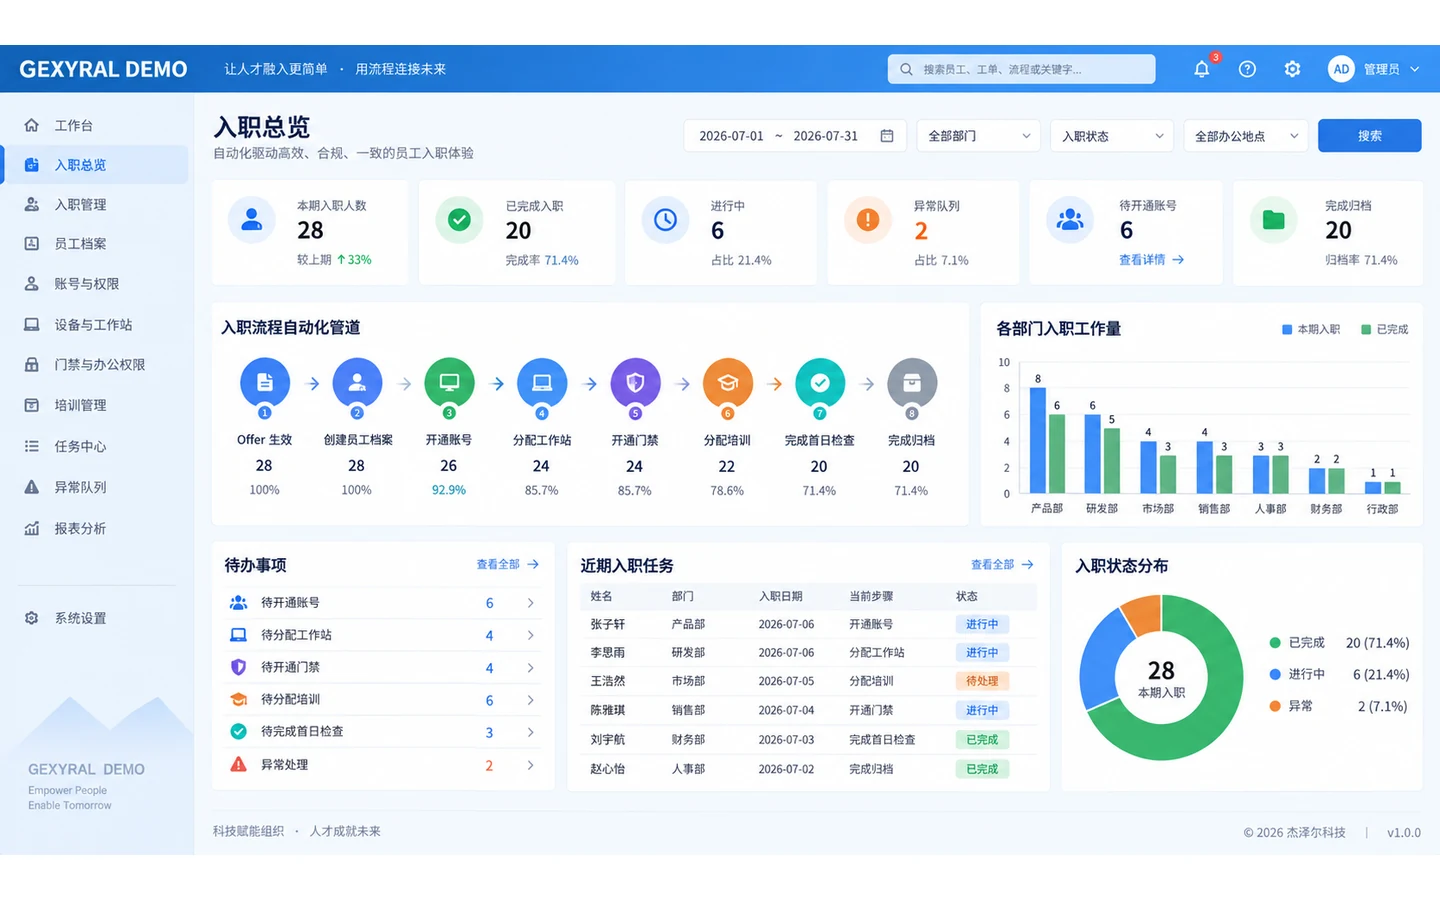Viewport: 1440px width, 900px height.
Task: Click the calendar icon in date range
Action: [887, 136]
